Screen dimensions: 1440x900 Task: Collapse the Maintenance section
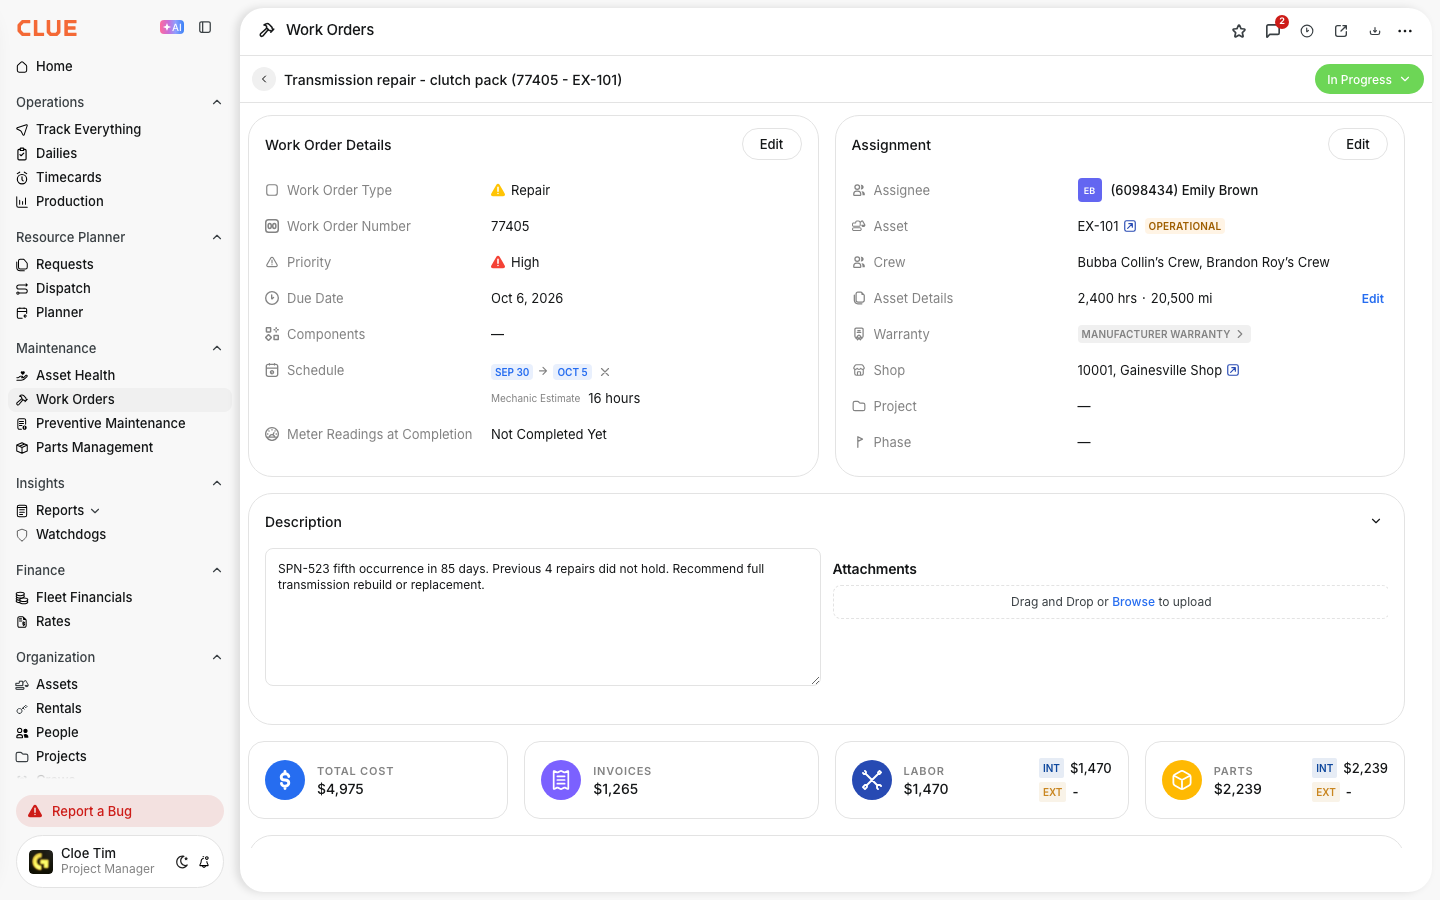point(217,348)
